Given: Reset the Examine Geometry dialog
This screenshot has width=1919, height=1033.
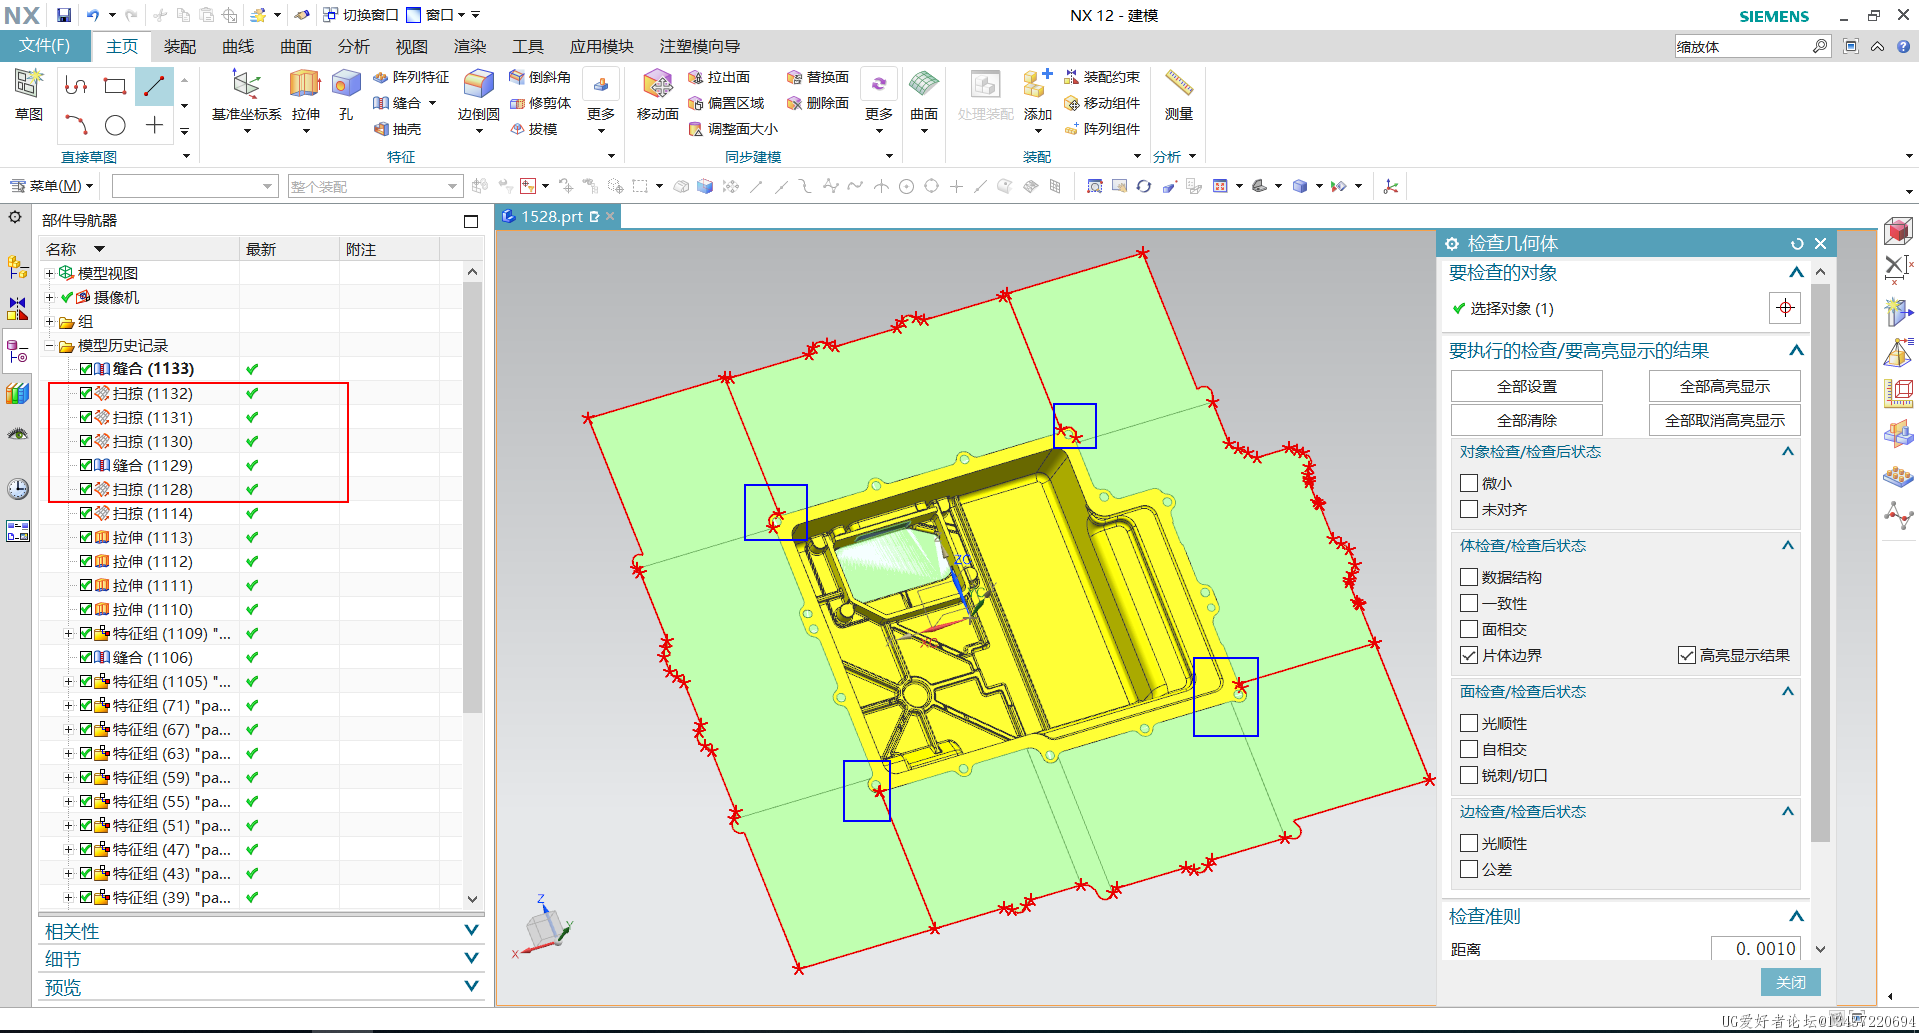Looking at the screenshot, I should [1797, 244].
